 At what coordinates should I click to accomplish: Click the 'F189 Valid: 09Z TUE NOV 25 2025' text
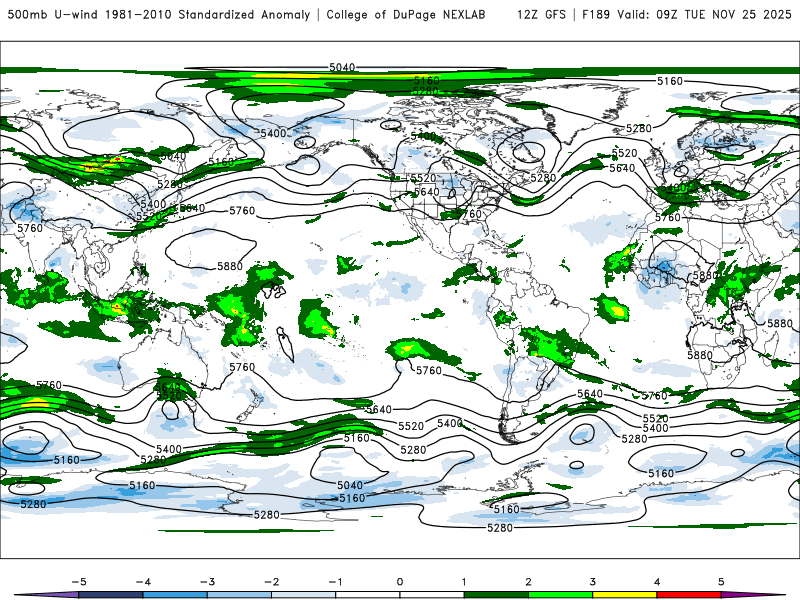pos(686,15)
